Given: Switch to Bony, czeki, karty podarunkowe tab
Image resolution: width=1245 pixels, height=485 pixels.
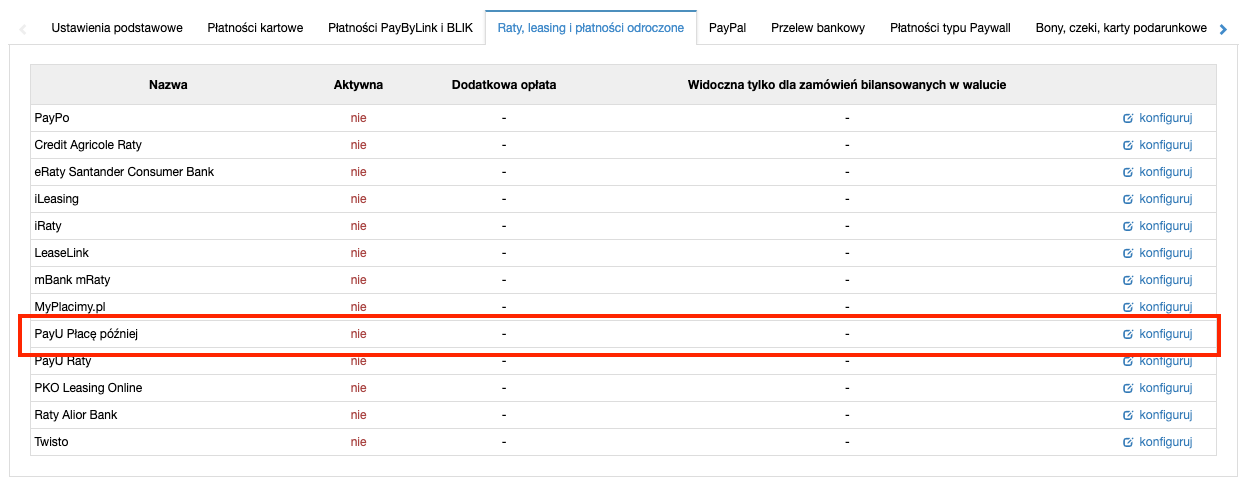Looking at the screenshot, I should tap(1121, 28).
